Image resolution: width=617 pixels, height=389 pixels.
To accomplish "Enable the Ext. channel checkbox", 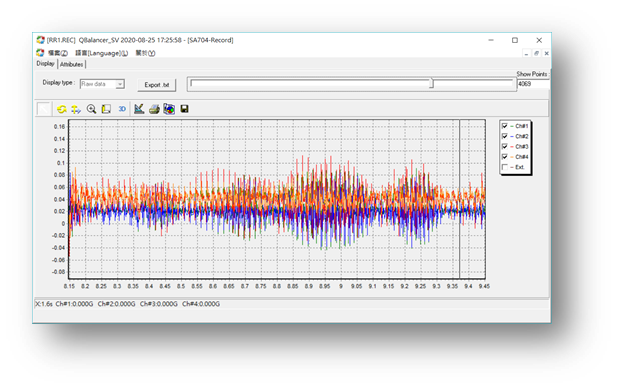I will click(x=504, y=167).
